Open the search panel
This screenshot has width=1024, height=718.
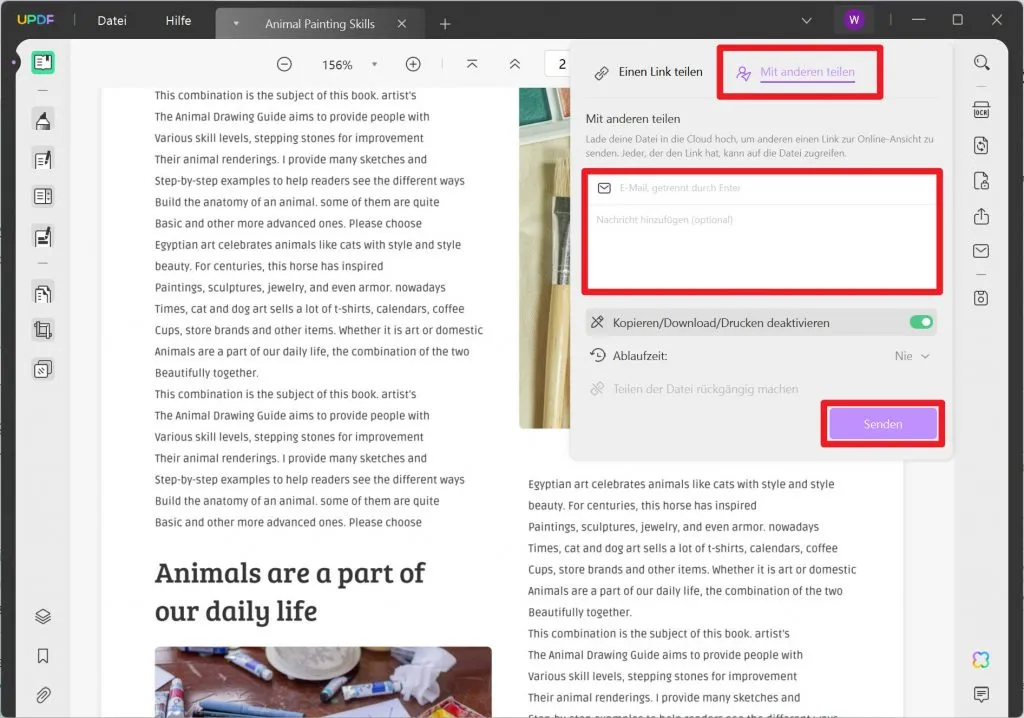point(981,62)
